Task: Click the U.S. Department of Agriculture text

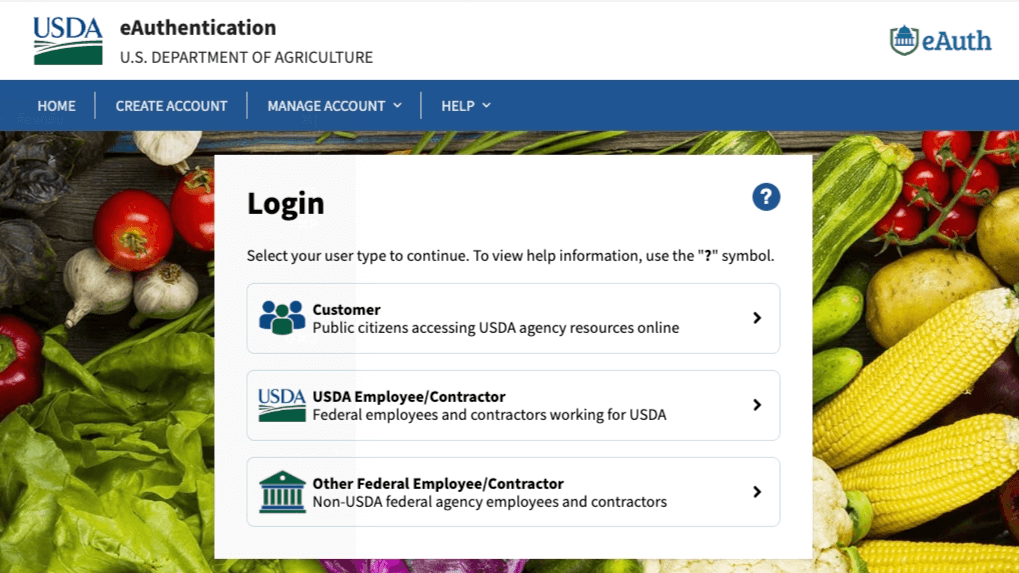Action: tap(246, 58)
